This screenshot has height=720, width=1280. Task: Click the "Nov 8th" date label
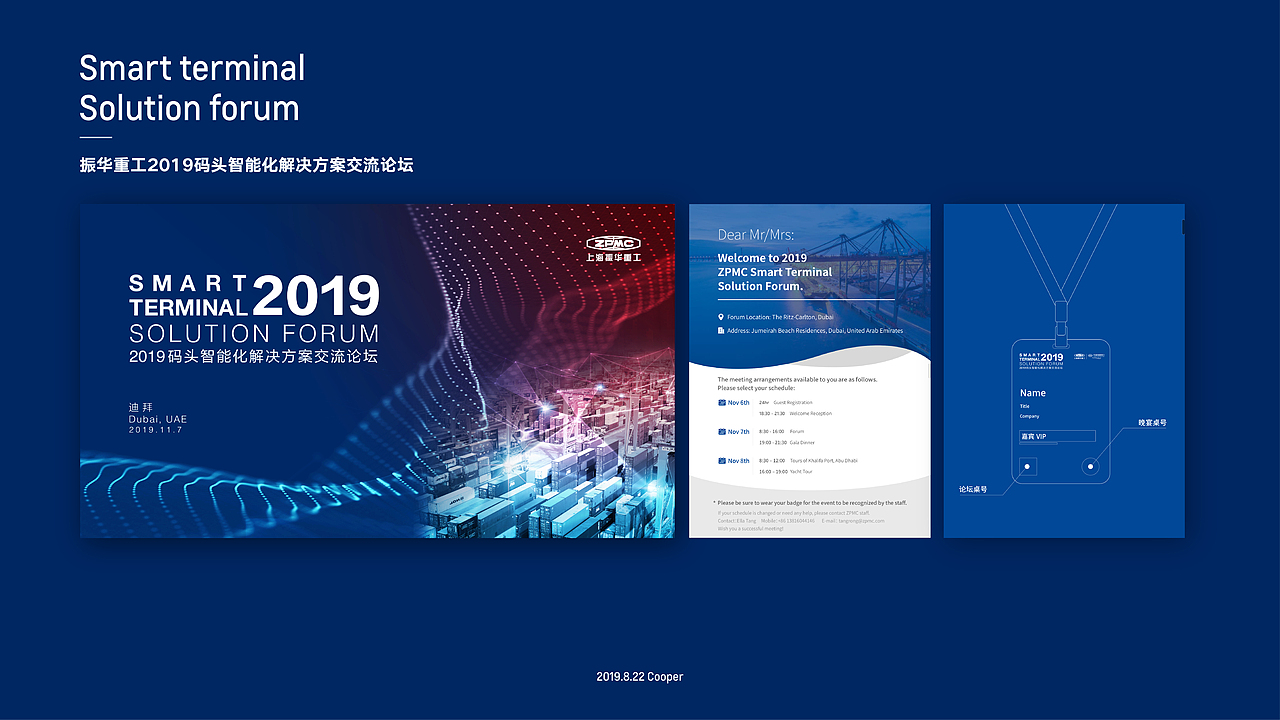pyautogui.click(x=738, y=461)
